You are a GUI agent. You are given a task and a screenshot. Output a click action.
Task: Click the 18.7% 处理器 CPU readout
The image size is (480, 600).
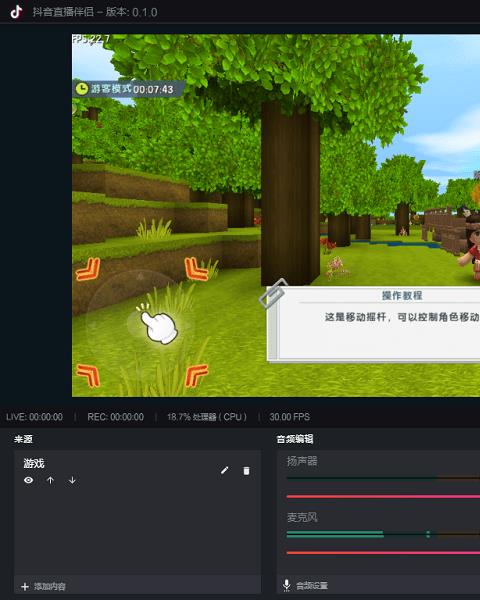[x=207, y=417]
